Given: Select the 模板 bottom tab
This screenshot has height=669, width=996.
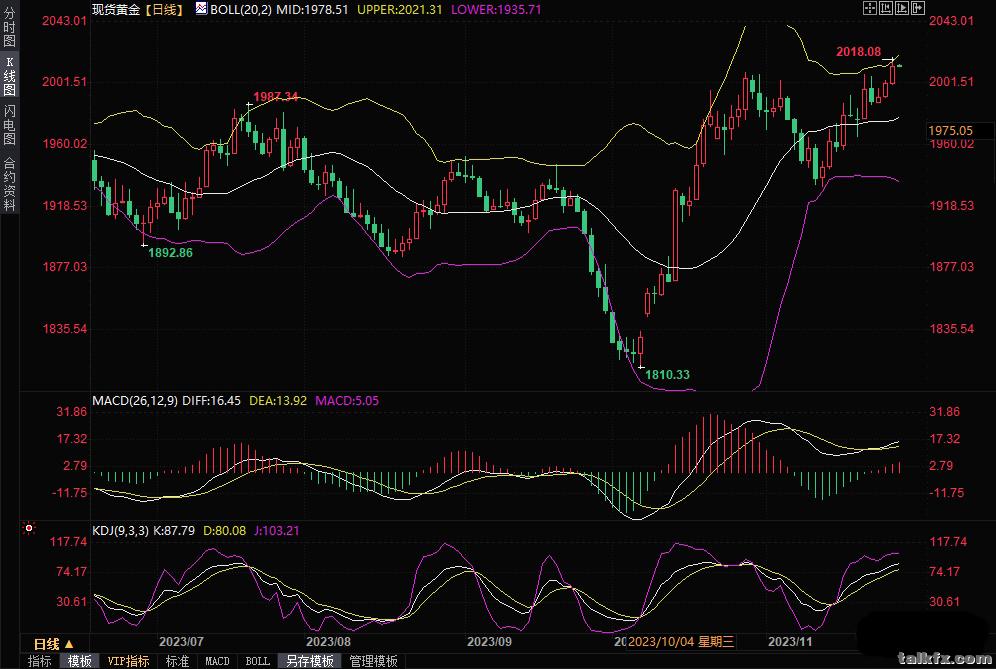Looking at the screenshot, I should coord(79,661).
